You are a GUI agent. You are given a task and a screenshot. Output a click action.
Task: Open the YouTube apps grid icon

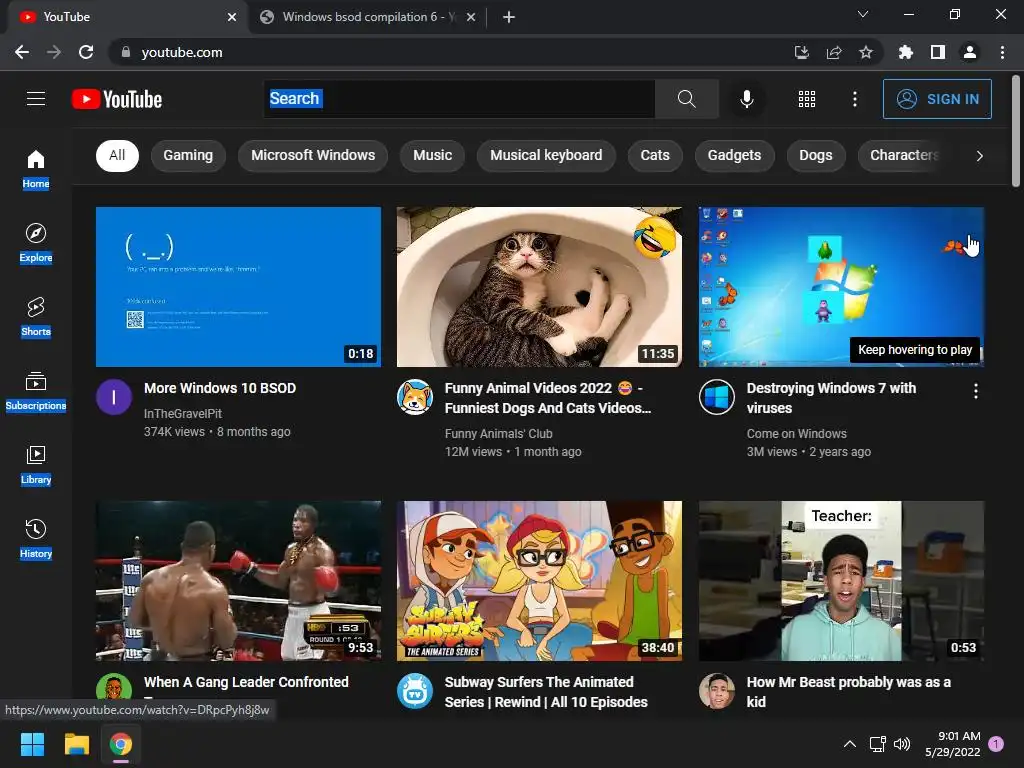(807, 99)
